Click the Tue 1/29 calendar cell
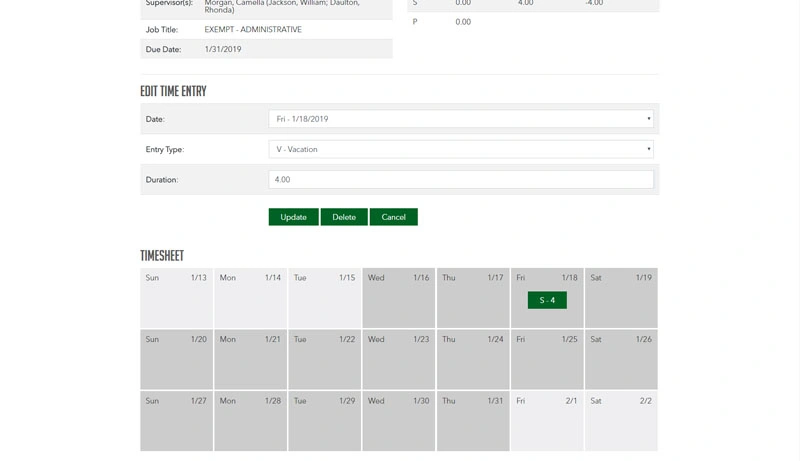 324,421
